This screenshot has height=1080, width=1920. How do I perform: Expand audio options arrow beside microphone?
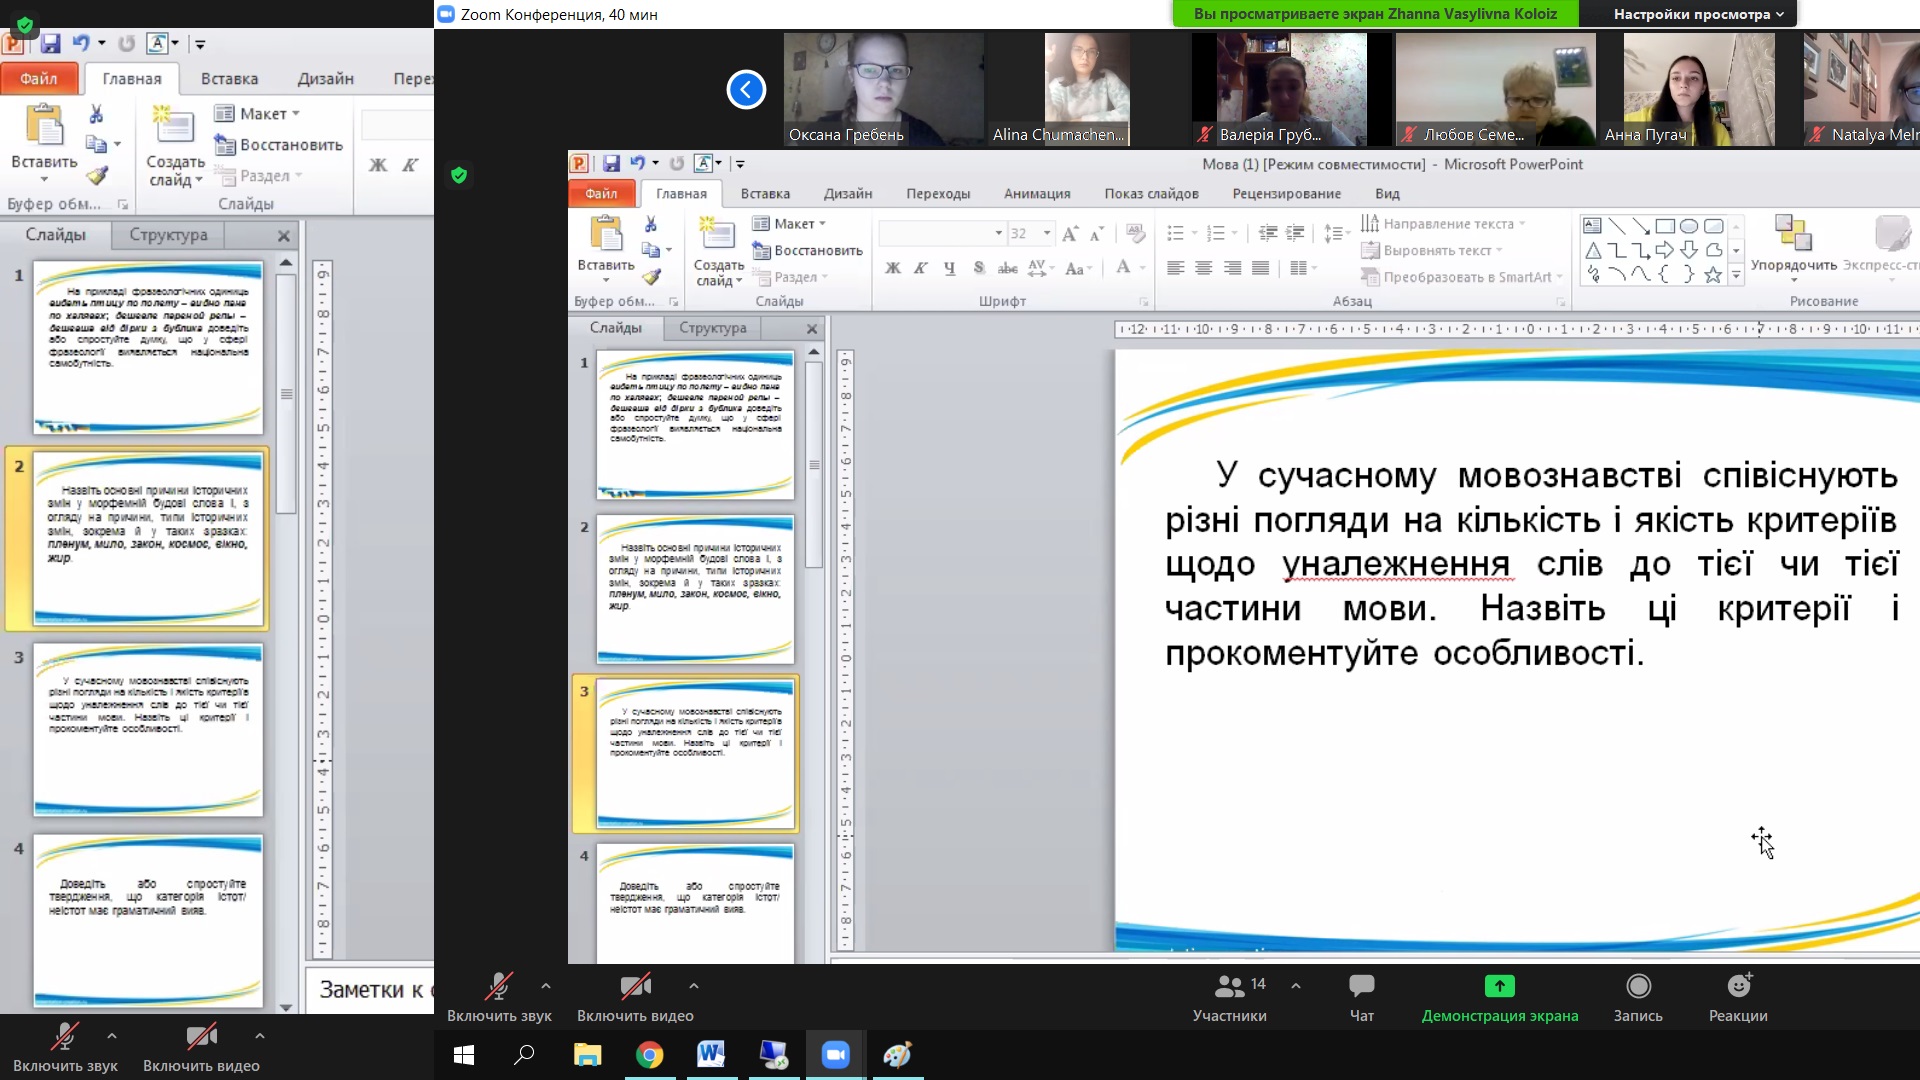pos(546,986)
